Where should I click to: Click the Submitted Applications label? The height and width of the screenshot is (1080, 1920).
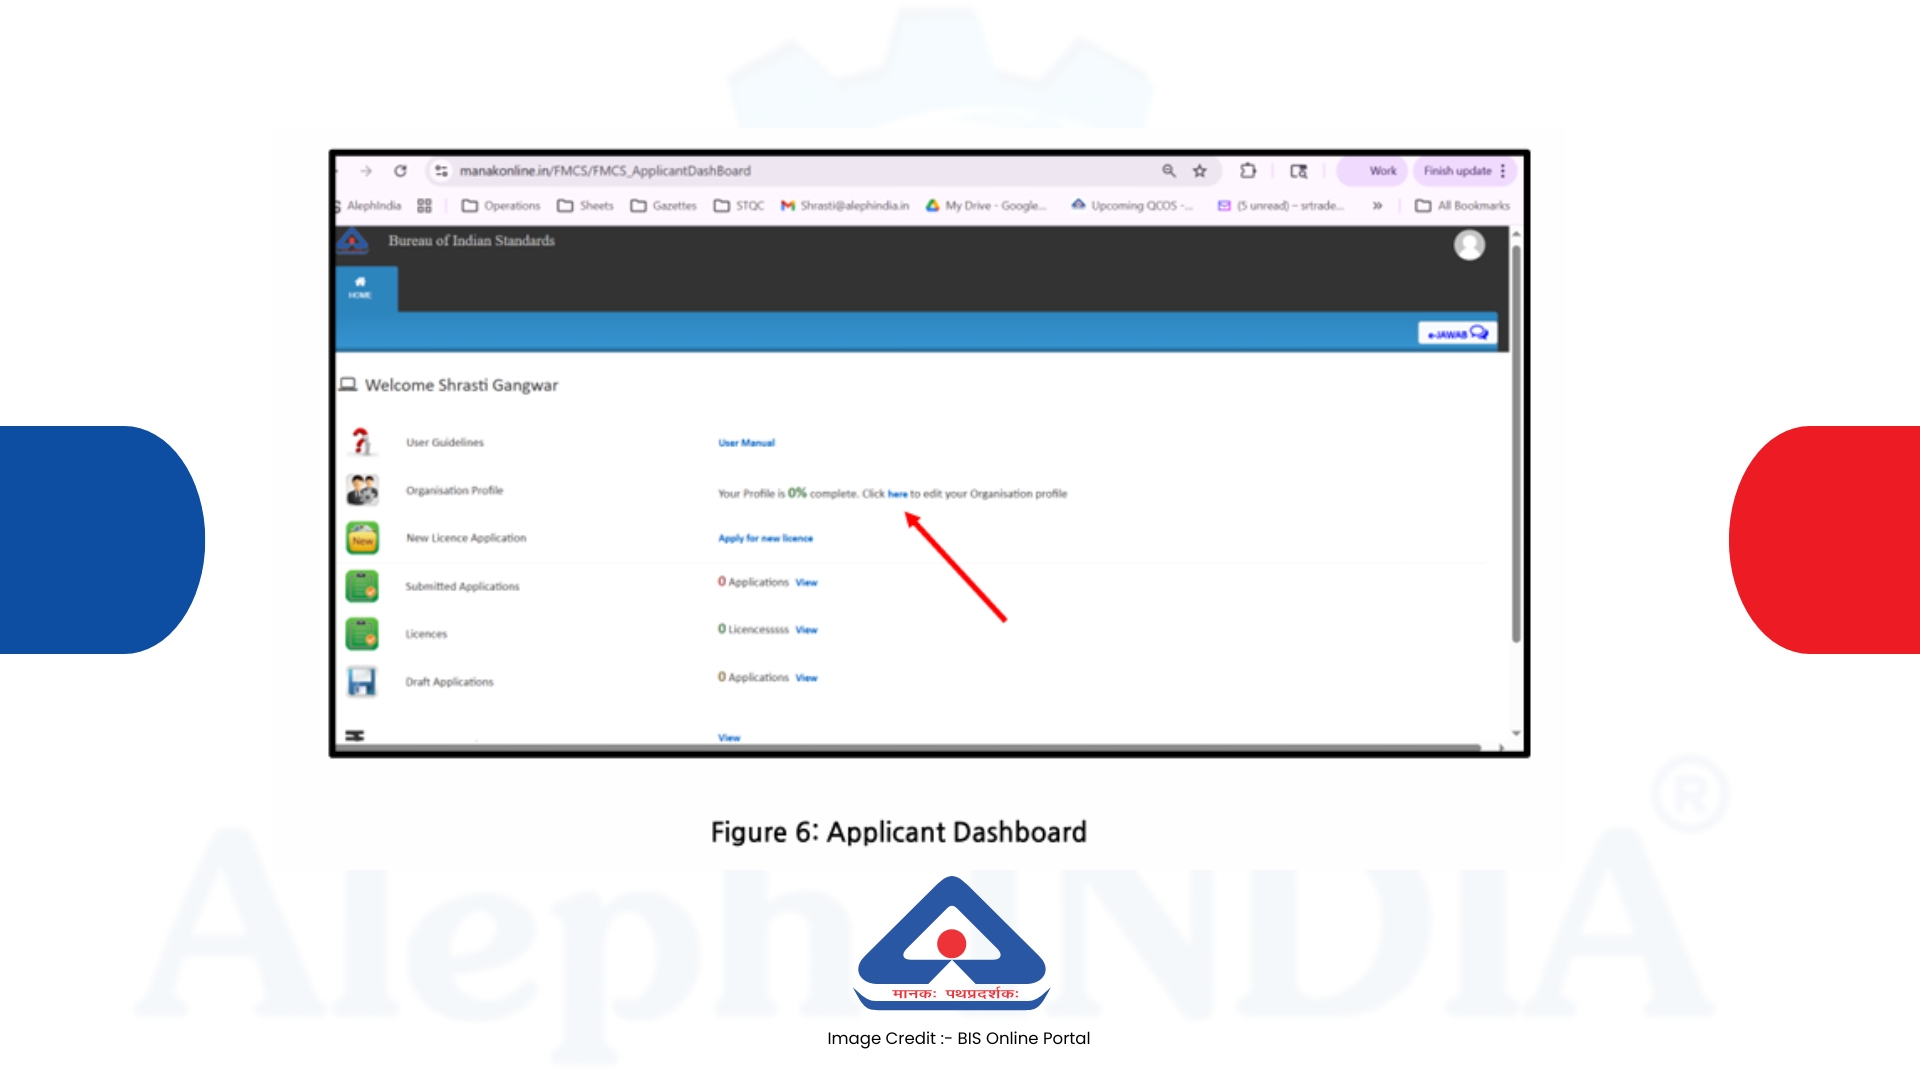click(x=462, y=587)
